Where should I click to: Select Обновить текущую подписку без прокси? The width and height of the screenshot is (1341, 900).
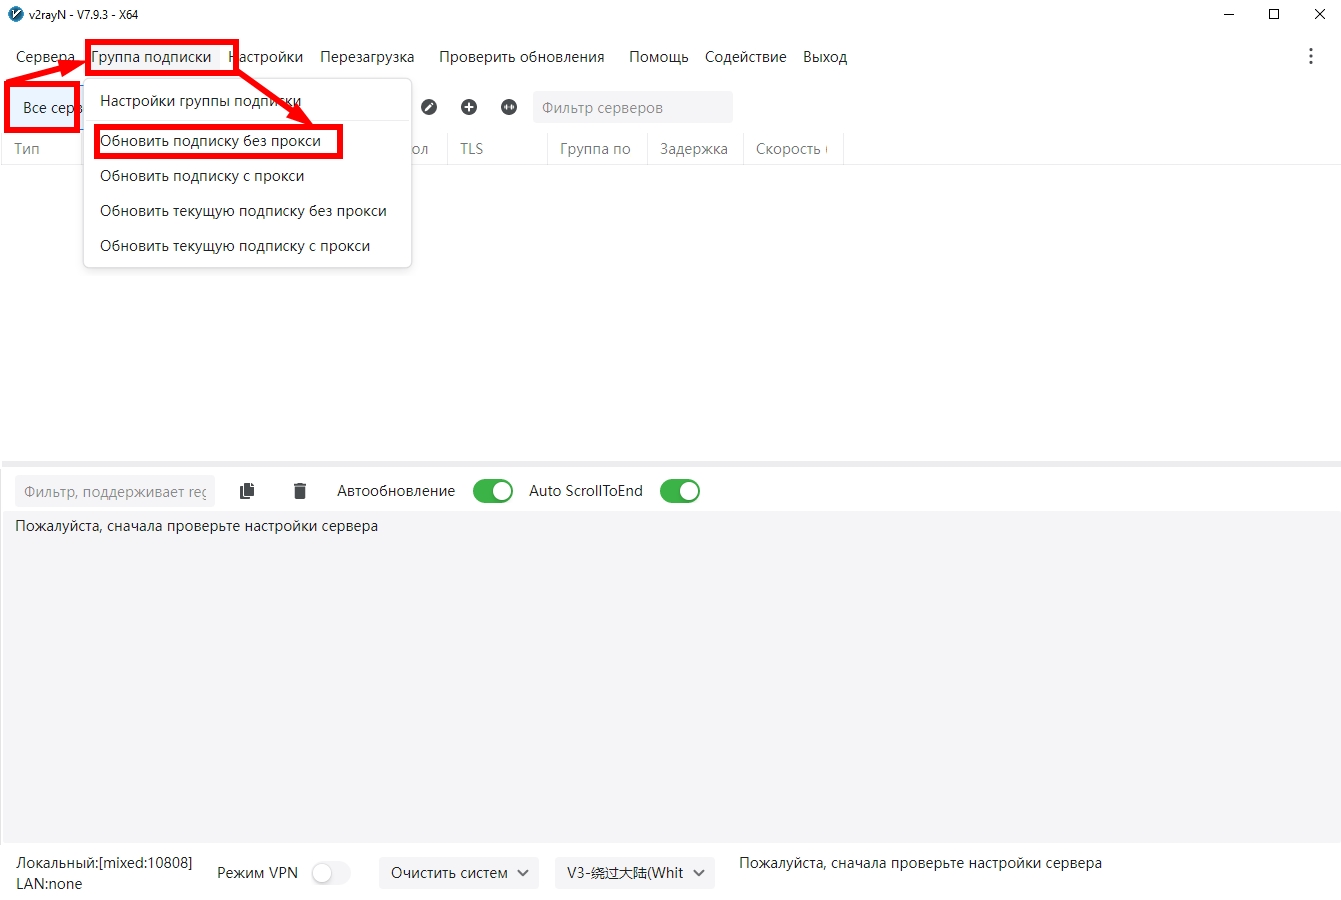point(247,211)
